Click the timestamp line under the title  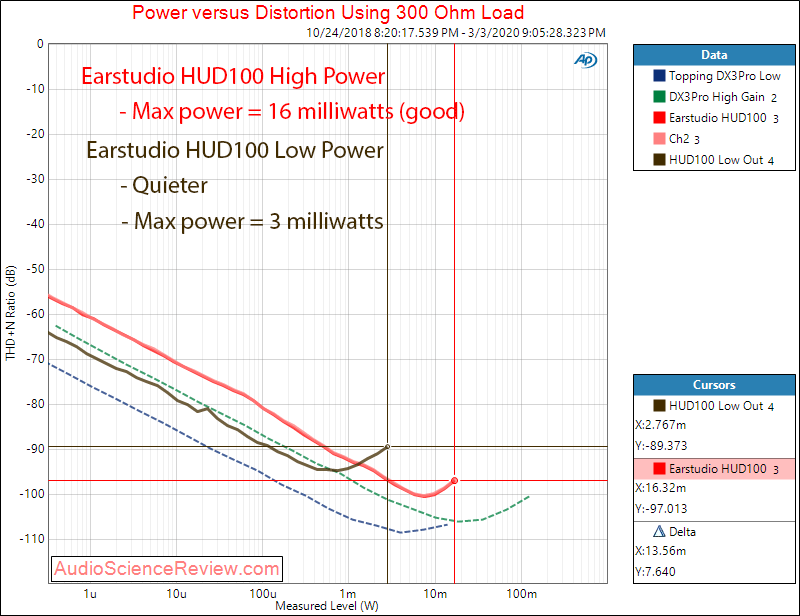pos(456,33)
